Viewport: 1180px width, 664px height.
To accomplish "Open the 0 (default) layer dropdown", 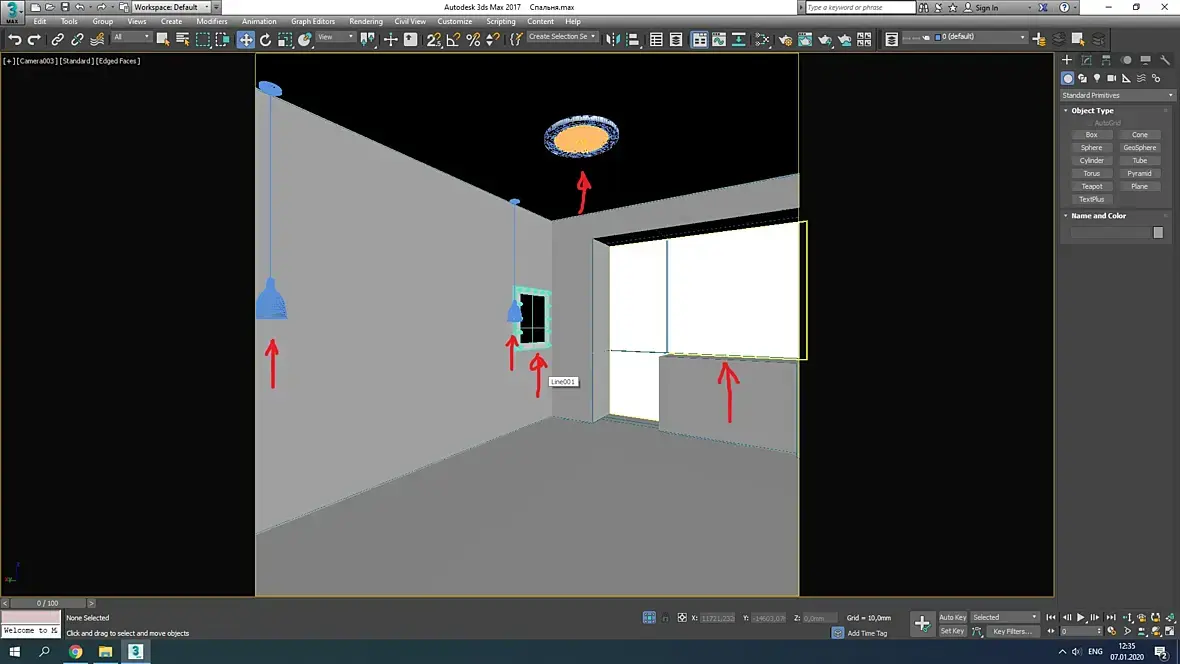I will tap(981, 37).
